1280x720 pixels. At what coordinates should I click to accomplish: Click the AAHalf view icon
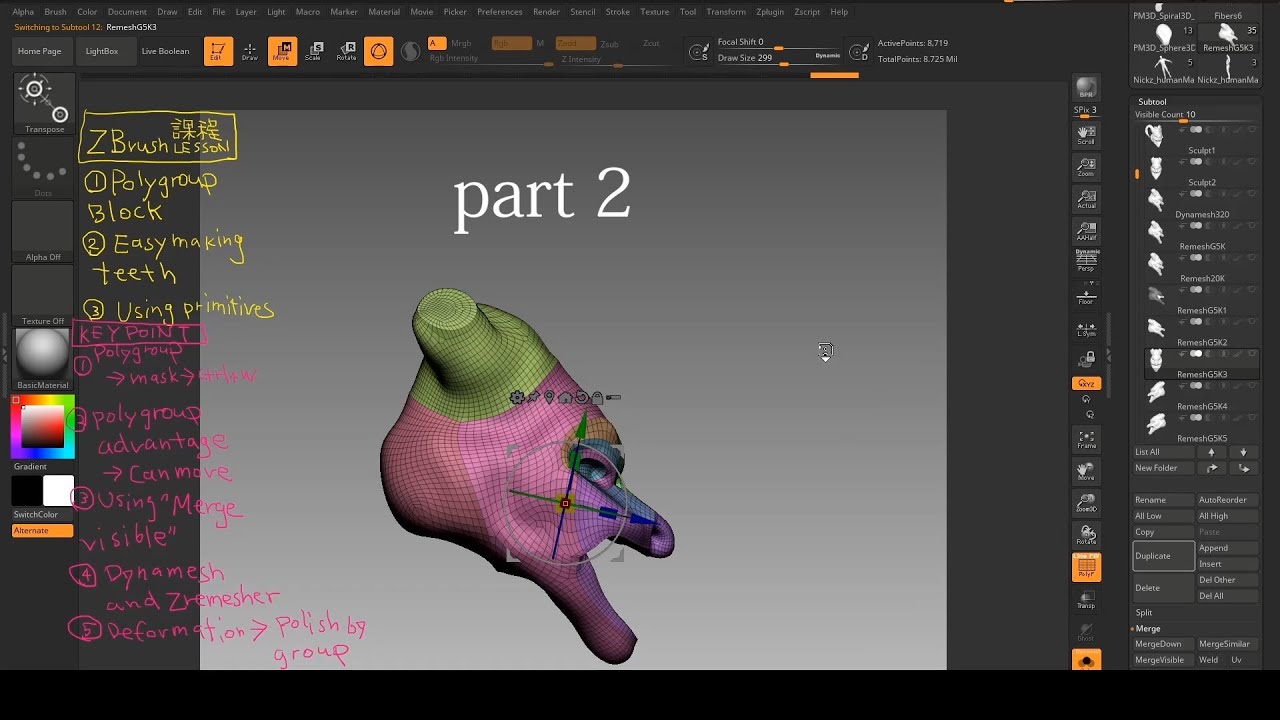1086,231
